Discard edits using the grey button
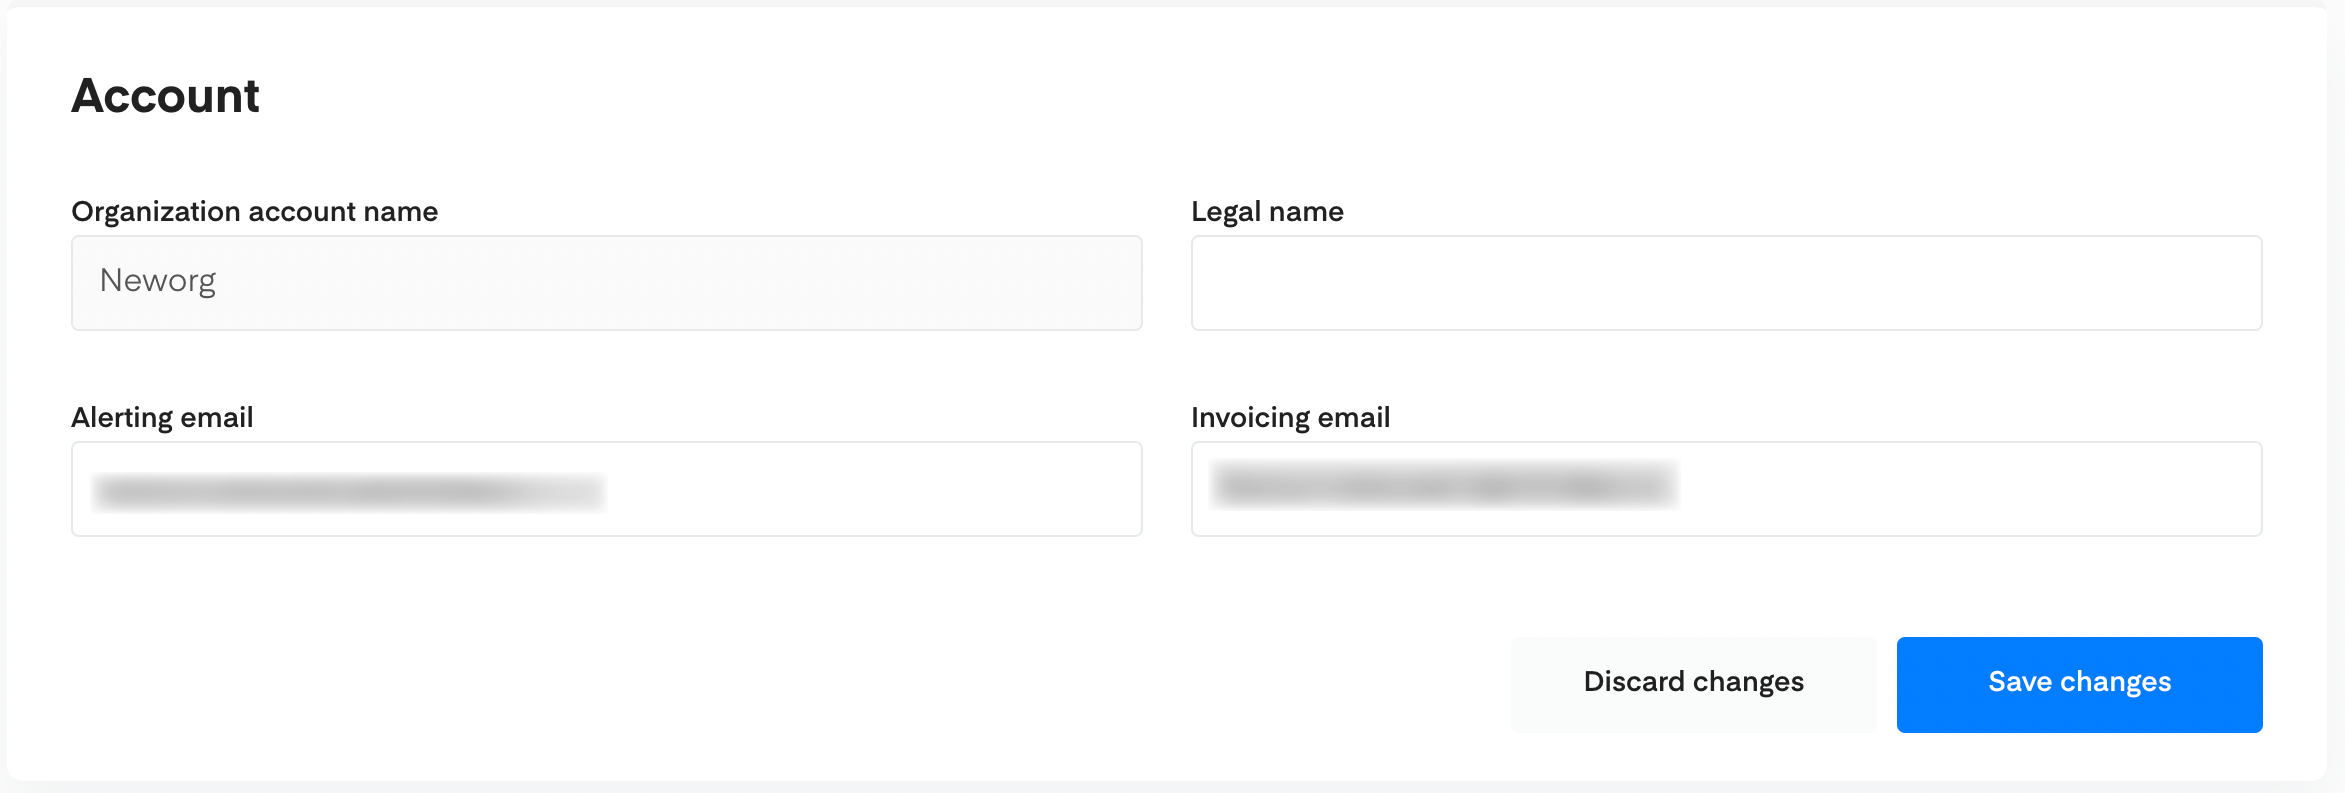Image resolution: width=2345 pixels, height=793 pixels. [x=1693, y=684]
